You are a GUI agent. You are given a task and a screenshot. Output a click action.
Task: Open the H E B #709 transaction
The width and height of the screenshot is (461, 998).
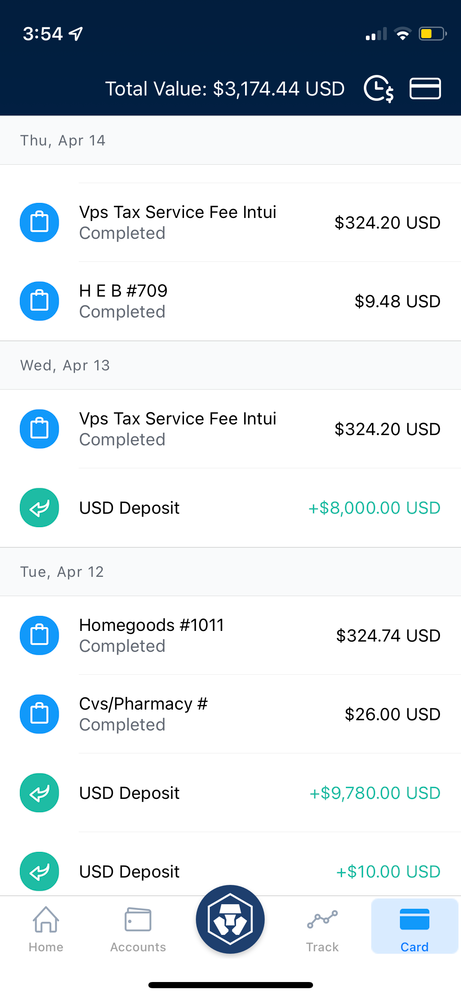[x=230, y=301]
